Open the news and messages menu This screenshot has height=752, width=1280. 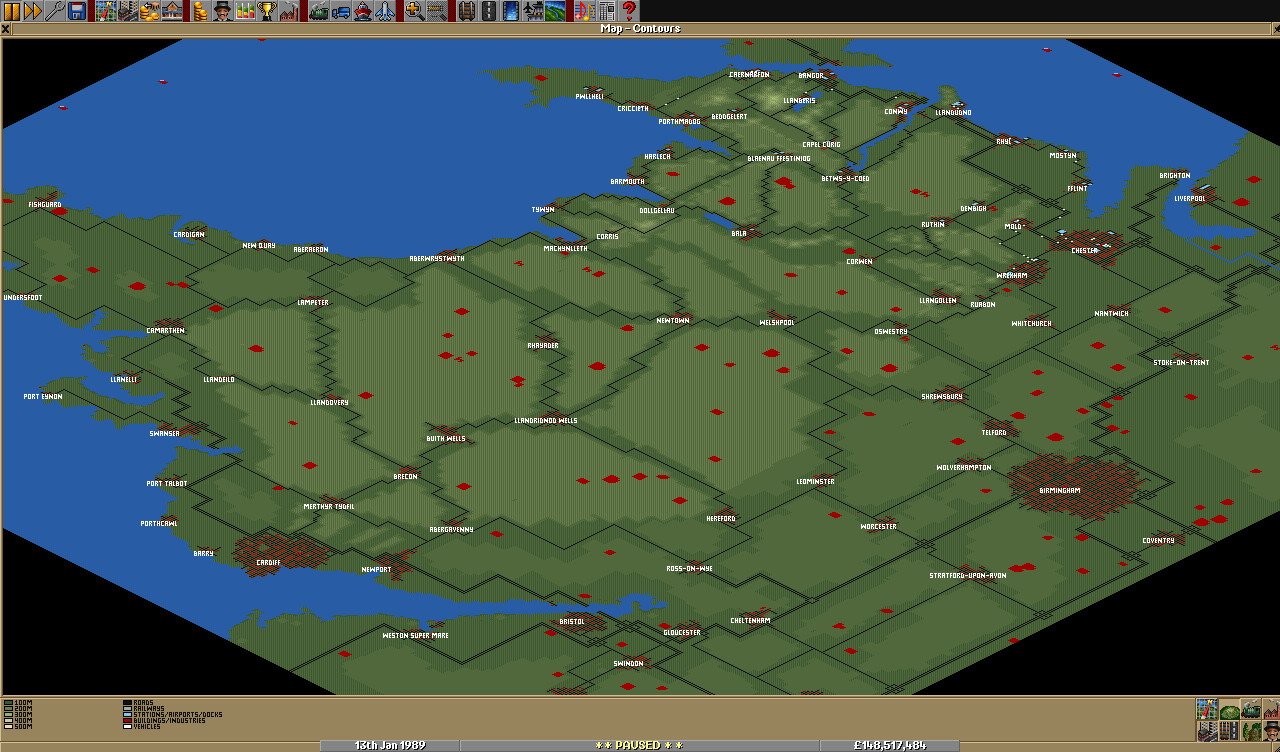[x=605, y=11]
